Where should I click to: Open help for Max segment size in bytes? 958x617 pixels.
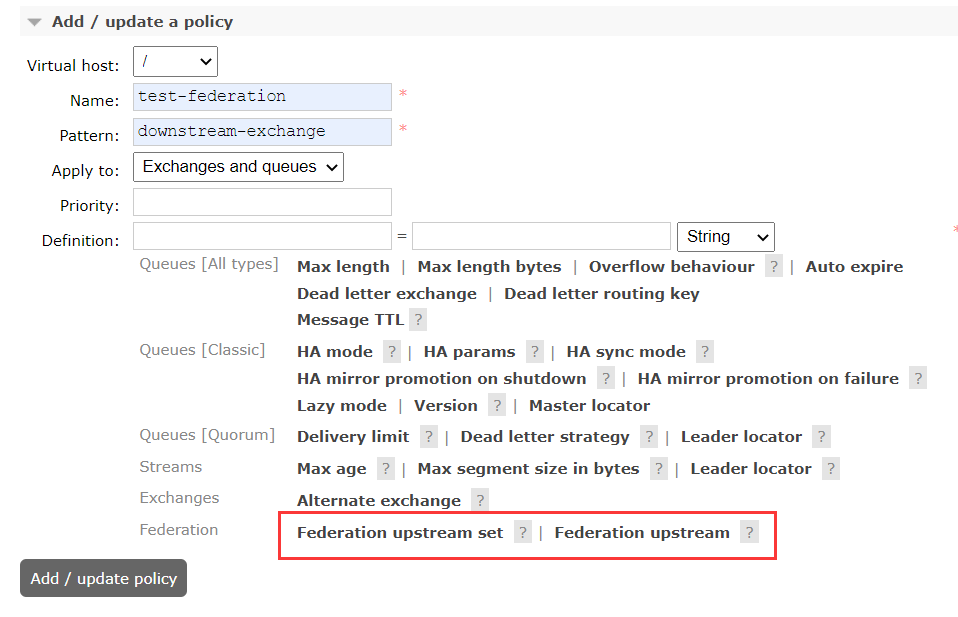658,469
